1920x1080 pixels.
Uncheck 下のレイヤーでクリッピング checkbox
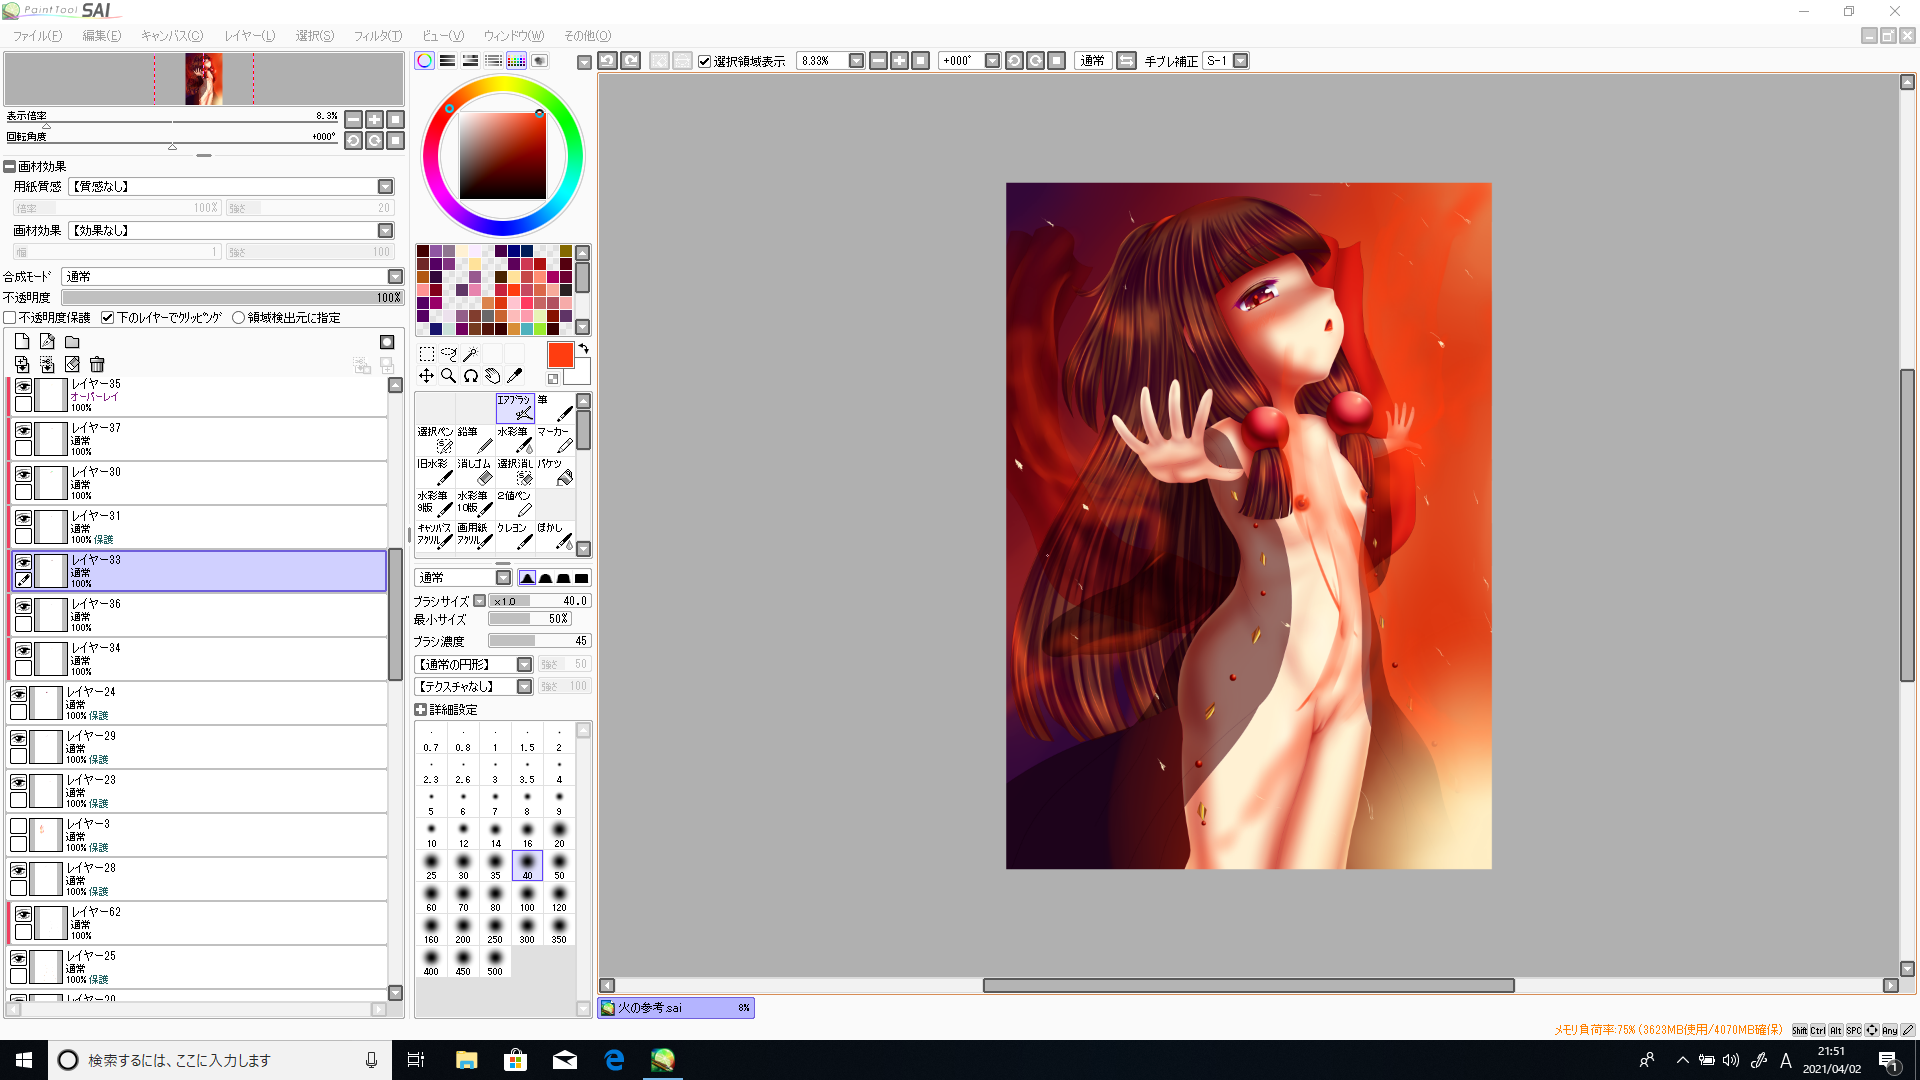tap(108, 318)
